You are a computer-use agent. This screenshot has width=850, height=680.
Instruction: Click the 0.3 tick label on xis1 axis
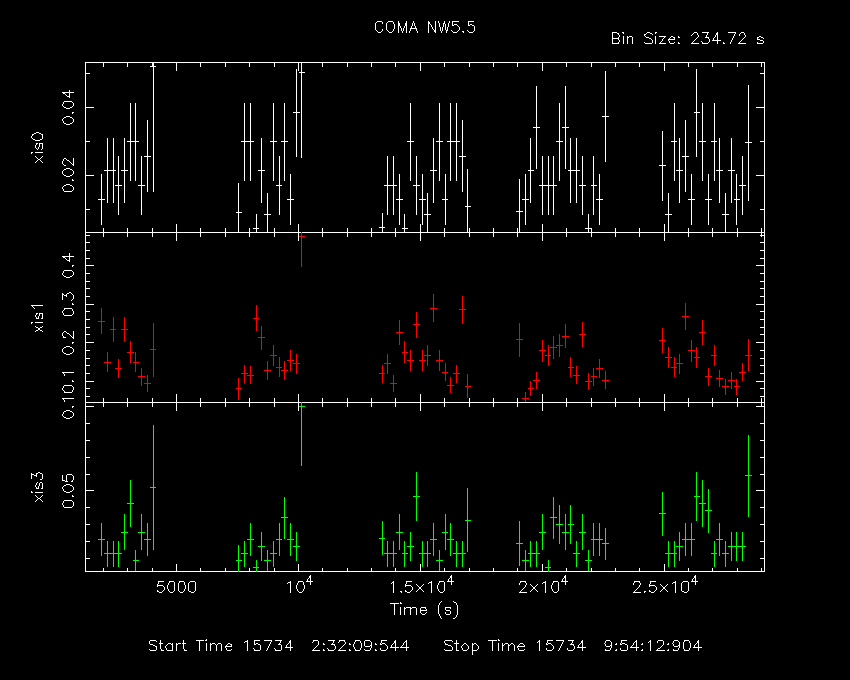(69, 304)
